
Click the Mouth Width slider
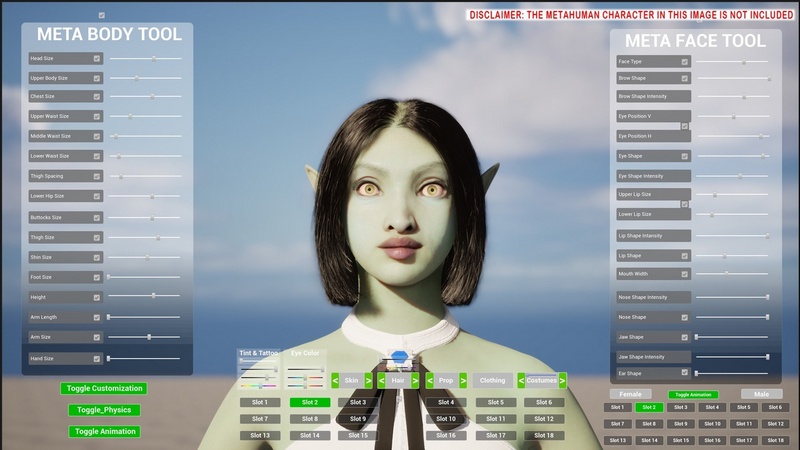[732, 273]
